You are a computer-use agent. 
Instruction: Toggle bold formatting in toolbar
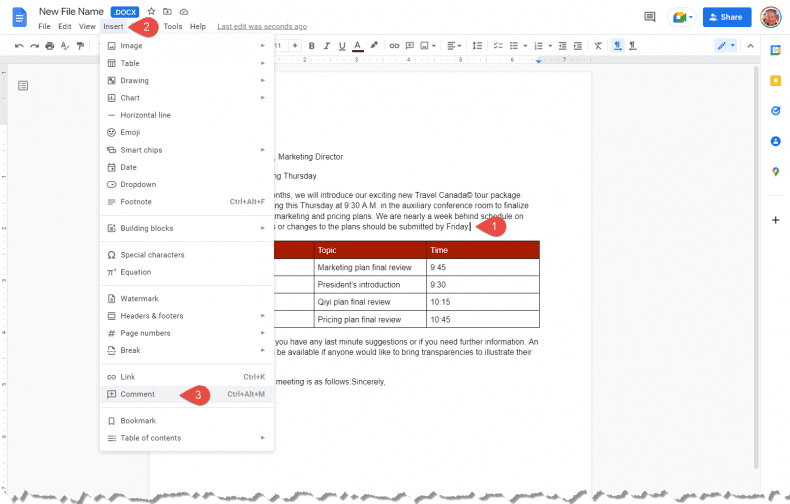tap(312, 46)
